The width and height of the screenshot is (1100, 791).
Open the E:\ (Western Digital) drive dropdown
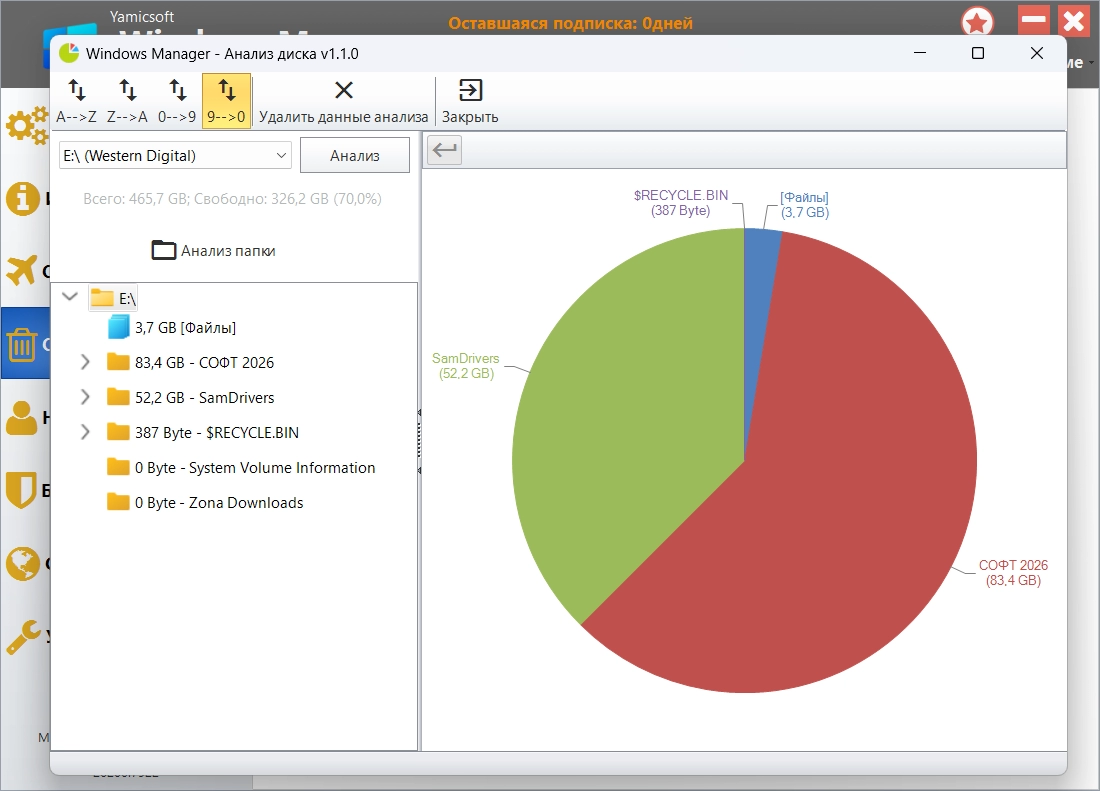(x=175, y=156)
